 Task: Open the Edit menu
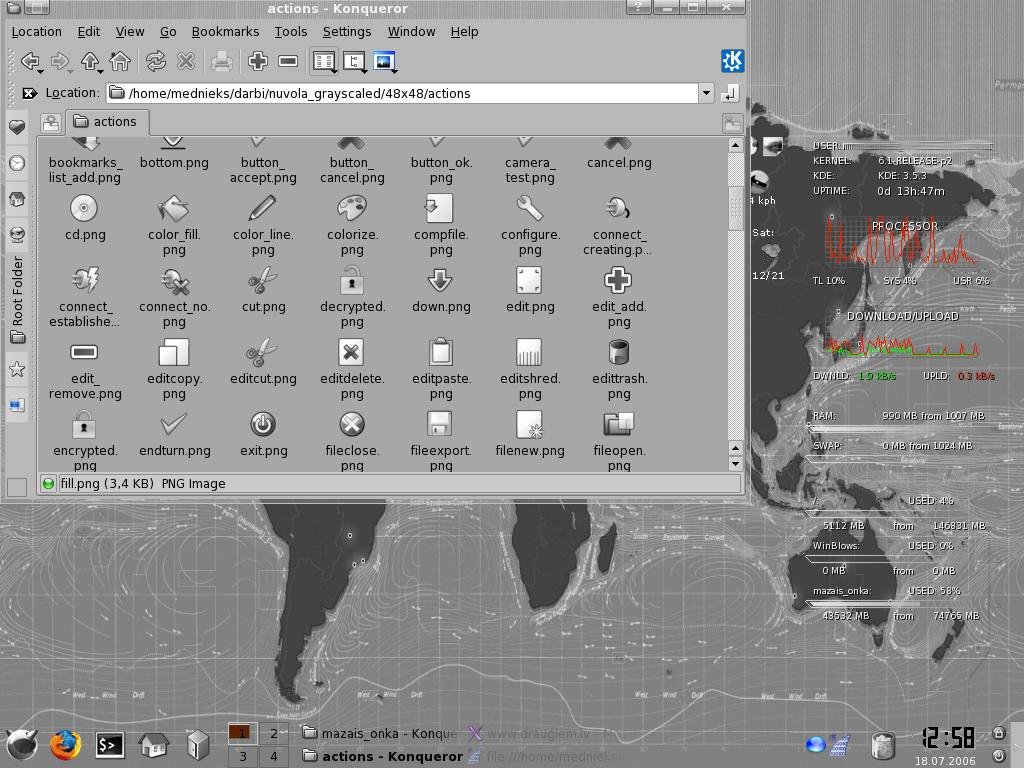coord(89,31)
